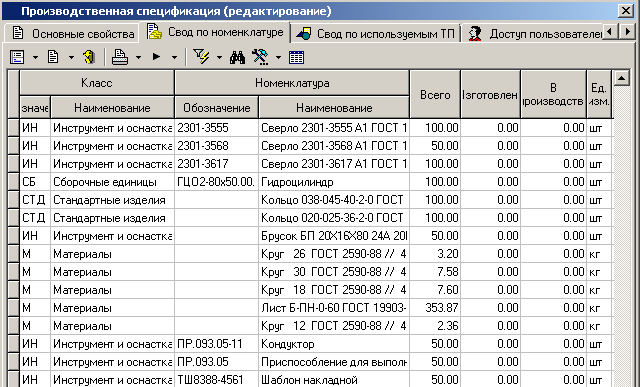Click the Класс column group header

pyautogui.click(x=97, y=83)
